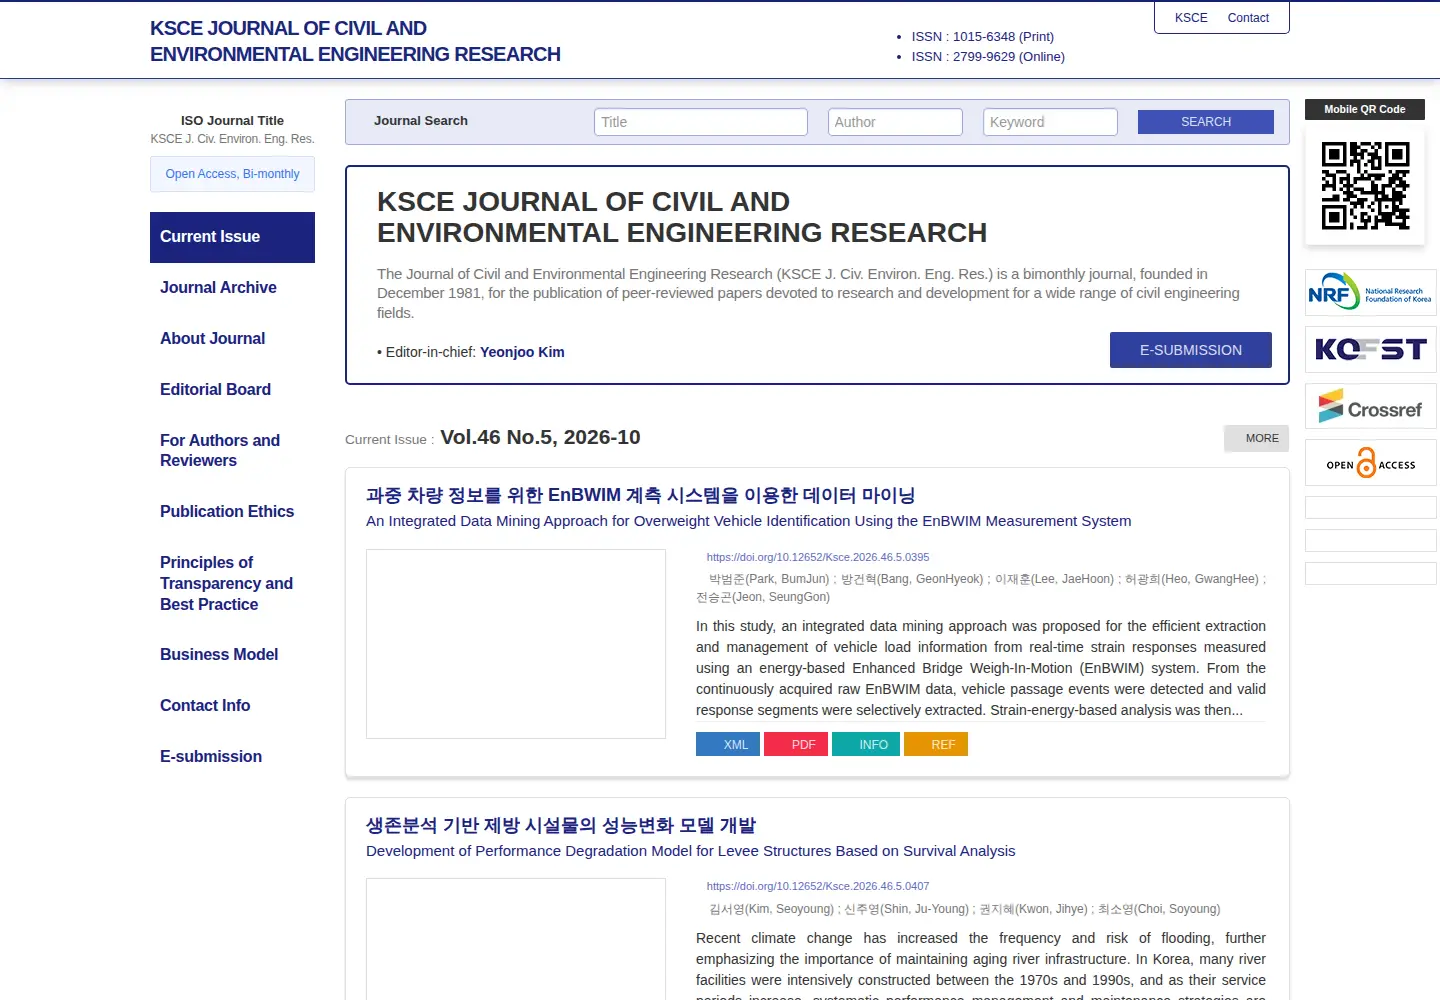
Task: Download PDF of the EnBWIM article
Action: tap(796, 744)
